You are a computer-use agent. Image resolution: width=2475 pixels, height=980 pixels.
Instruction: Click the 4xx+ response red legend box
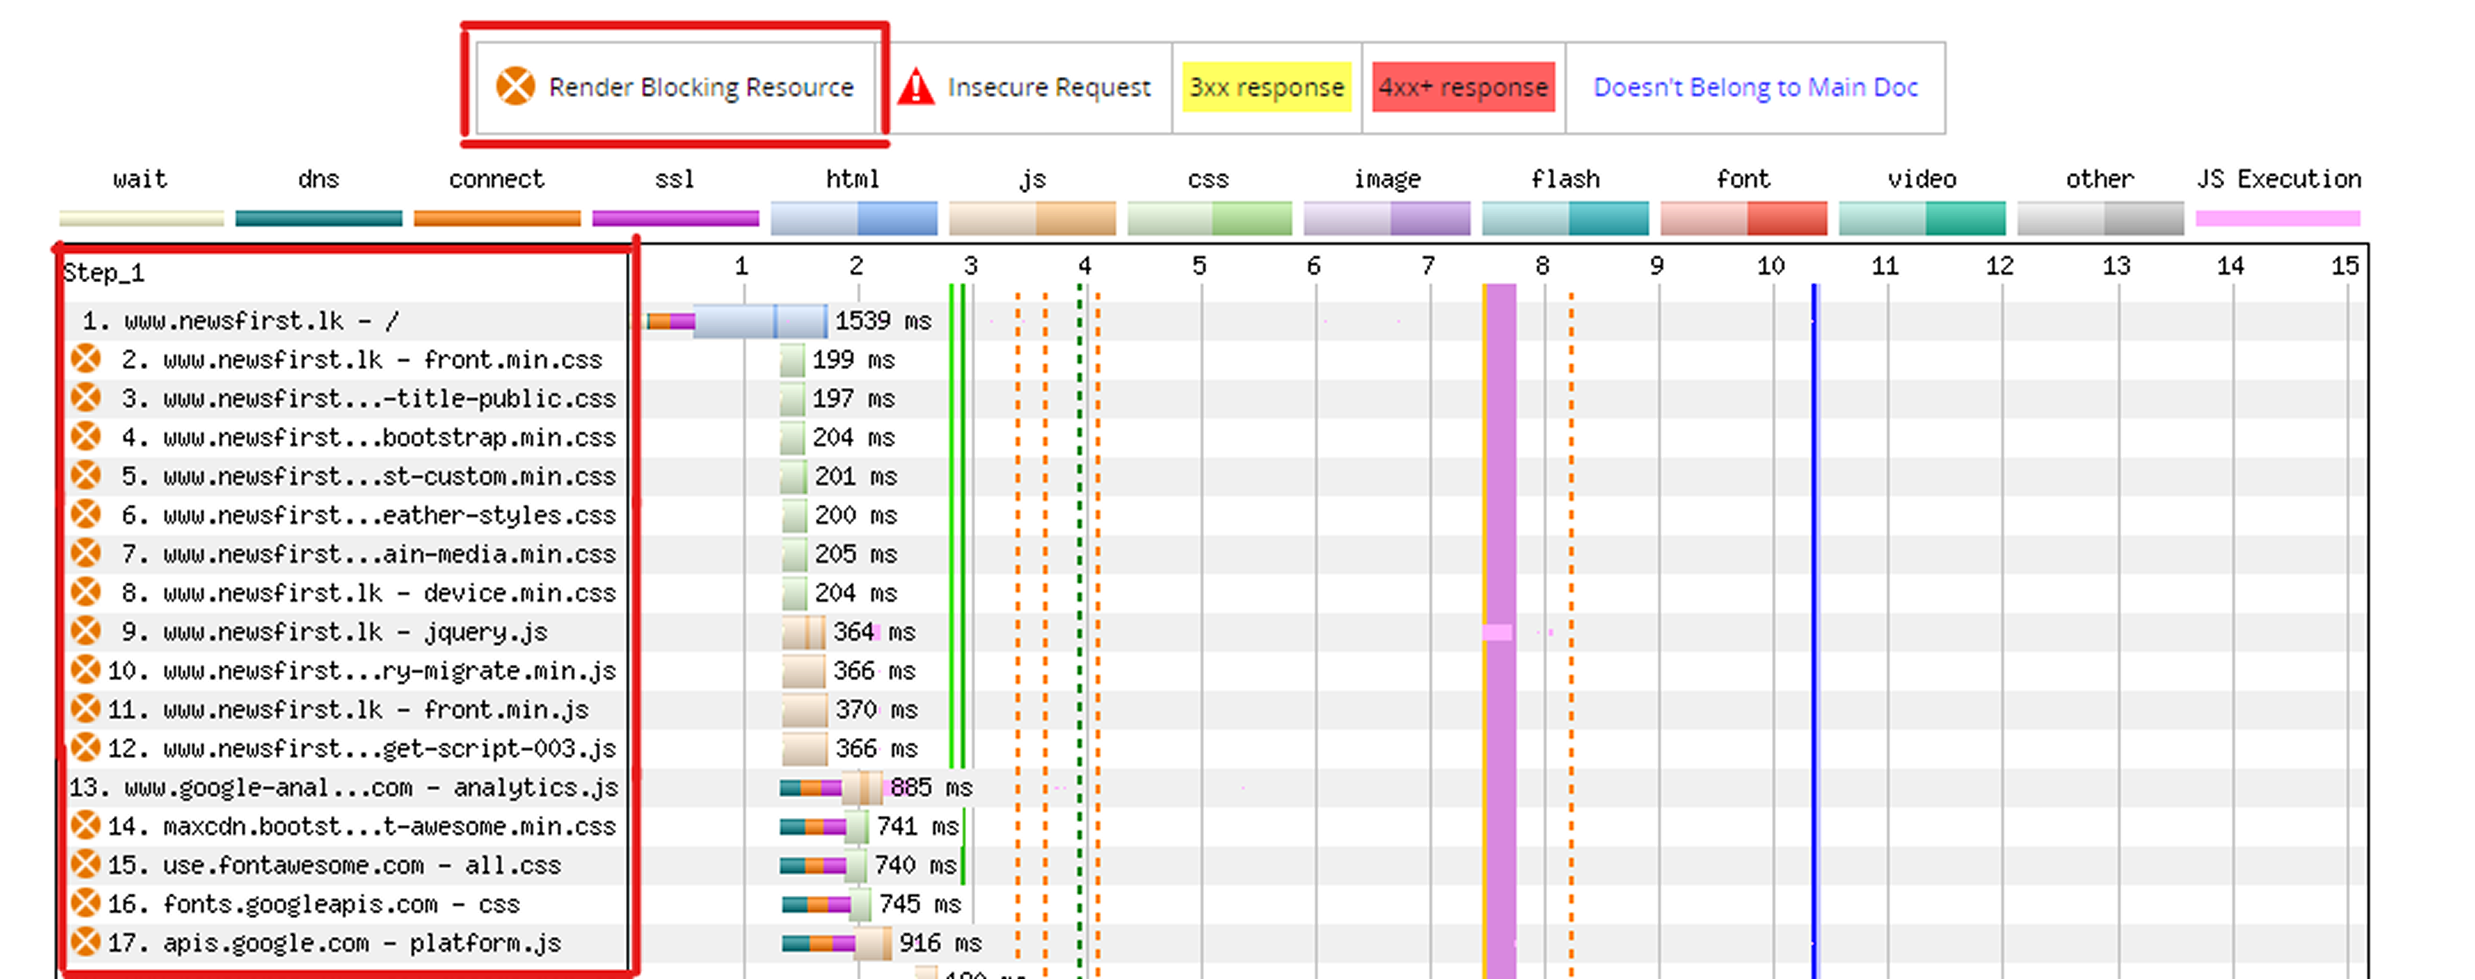pyautogui.click(x=1463, y=87)
